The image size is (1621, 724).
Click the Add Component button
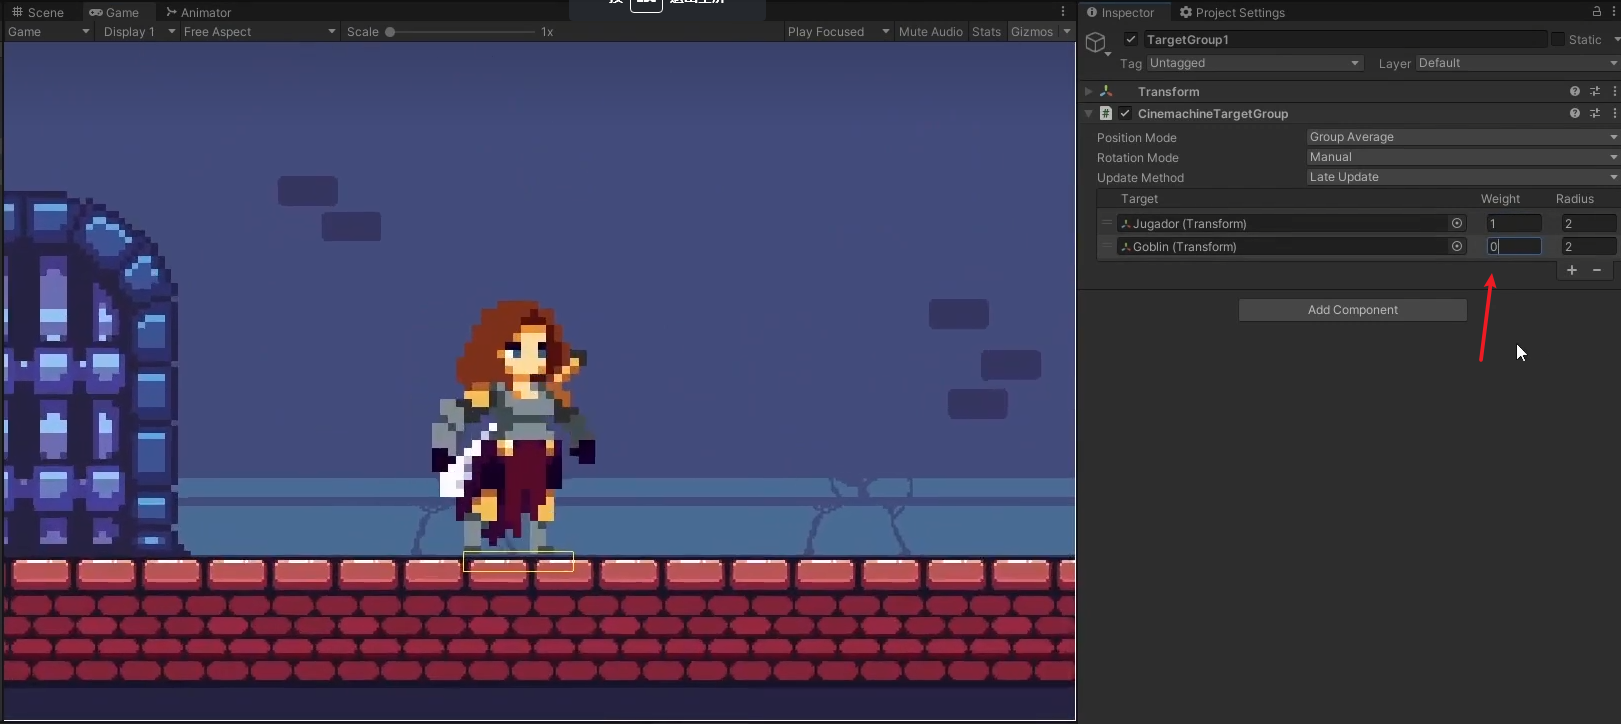click(x=1352, y=310)
